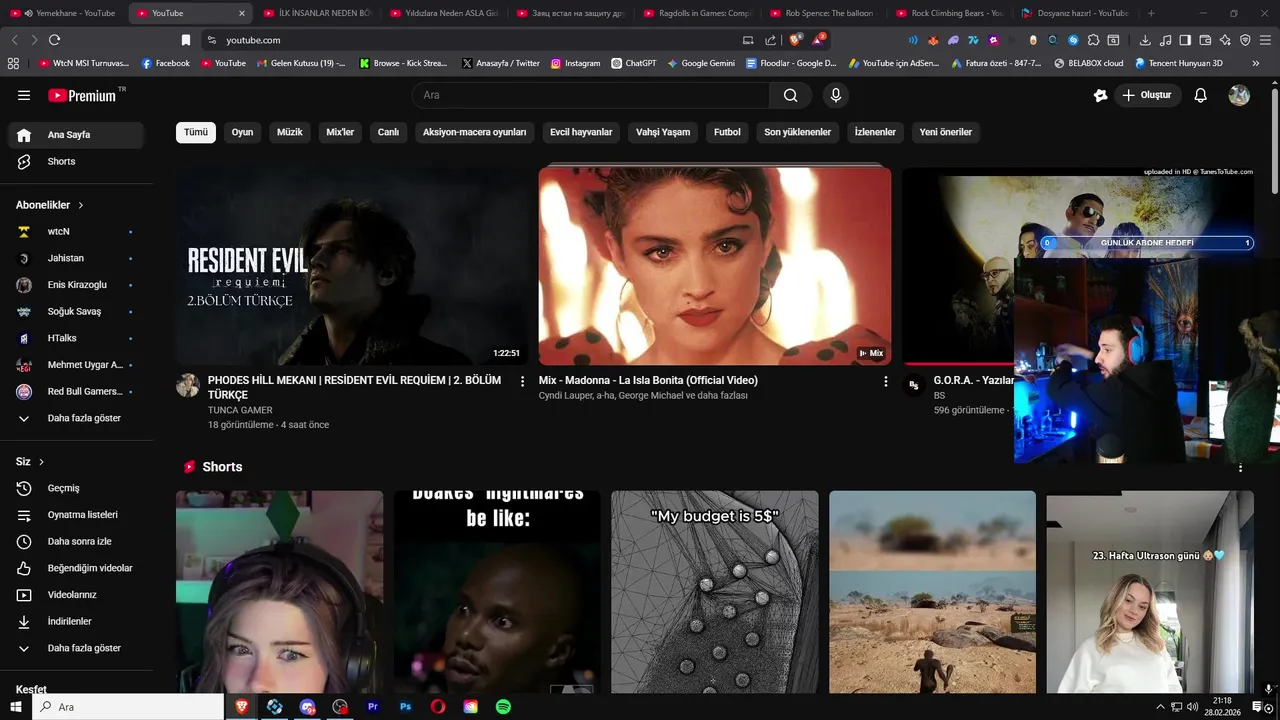Open İndirilenler in sidebar

click(78, 621)
